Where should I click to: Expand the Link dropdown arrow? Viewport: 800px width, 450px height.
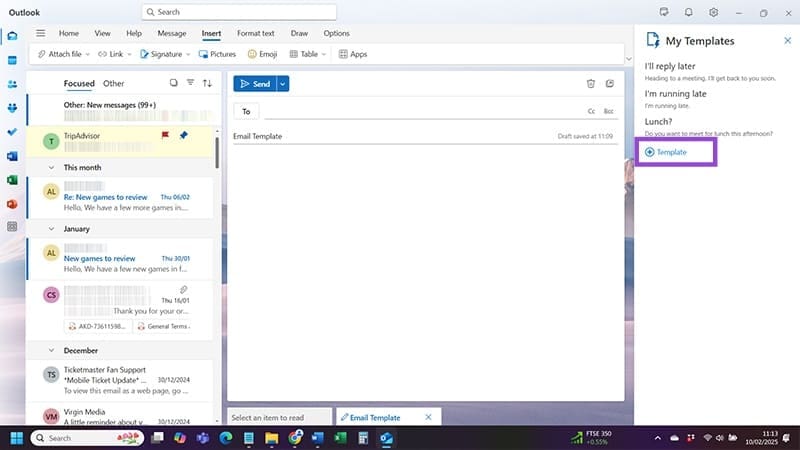tap(129, 55)
